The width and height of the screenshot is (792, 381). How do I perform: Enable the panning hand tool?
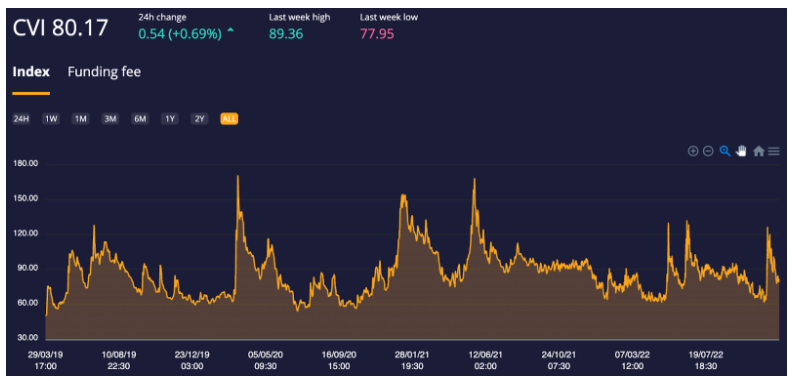[x=741, y=151]
